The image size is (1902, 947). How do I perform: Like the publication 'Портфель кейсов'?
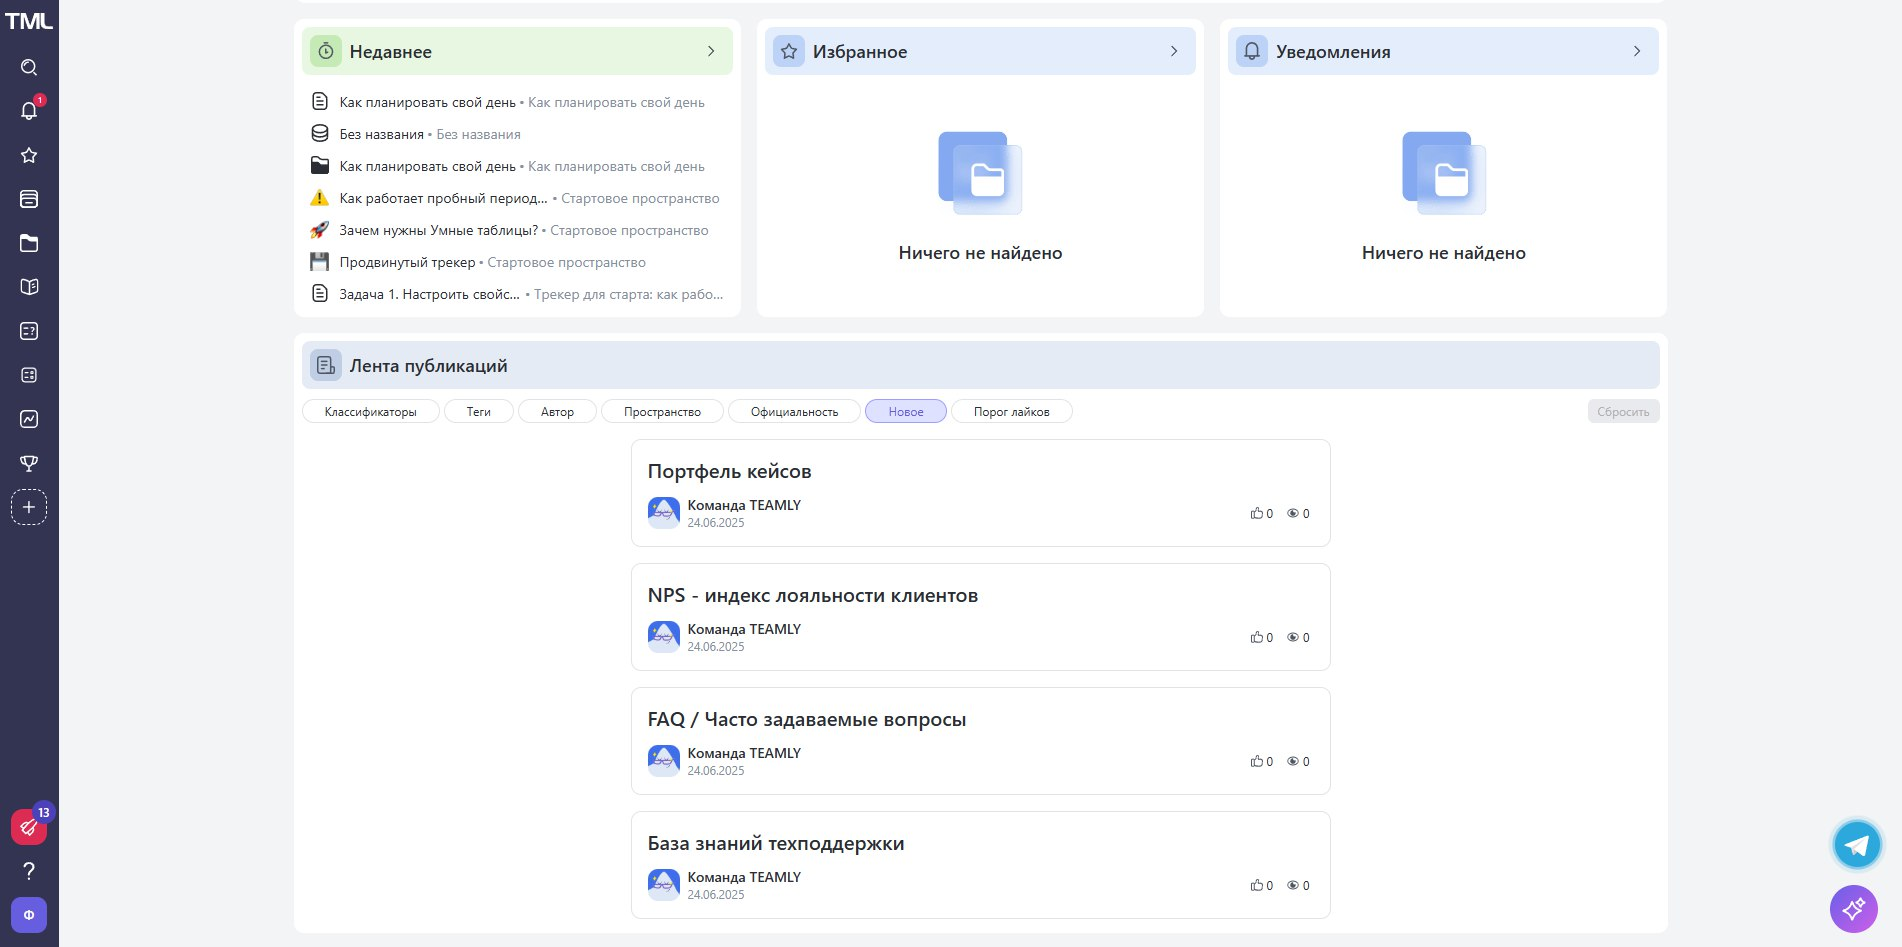pos(1258,513)
